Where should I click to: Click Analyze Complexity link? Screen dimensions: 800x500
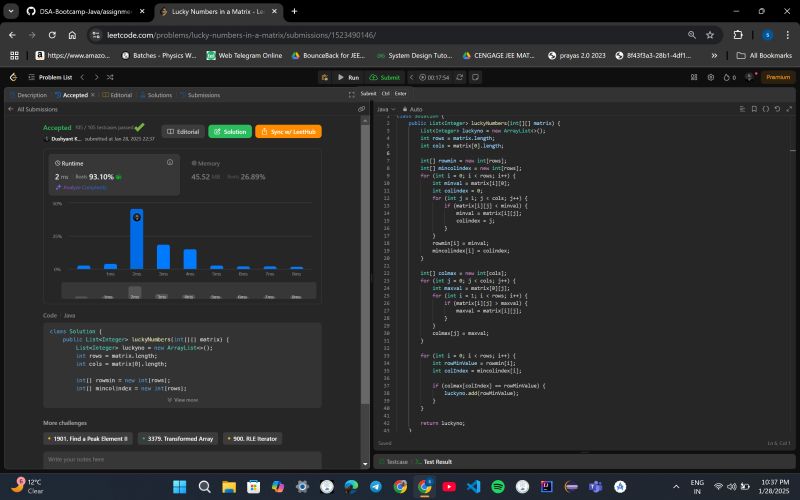click(x=81, y=187)
